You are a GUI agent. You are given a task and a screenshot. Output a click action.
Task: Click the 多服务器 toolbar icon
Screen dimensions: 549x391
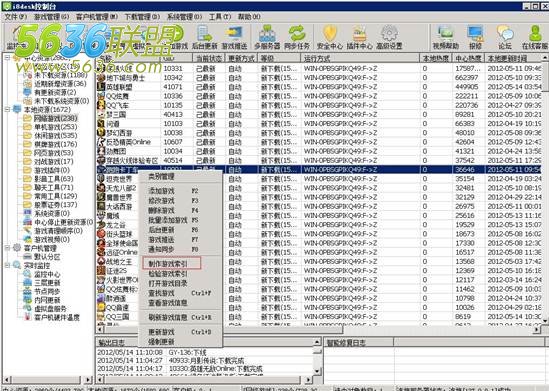(x=267, y=37)
